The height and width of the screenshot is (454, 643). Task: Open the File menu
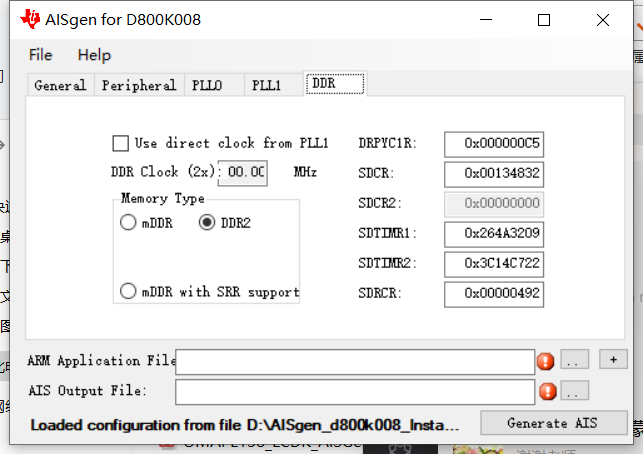click(41, 55)
